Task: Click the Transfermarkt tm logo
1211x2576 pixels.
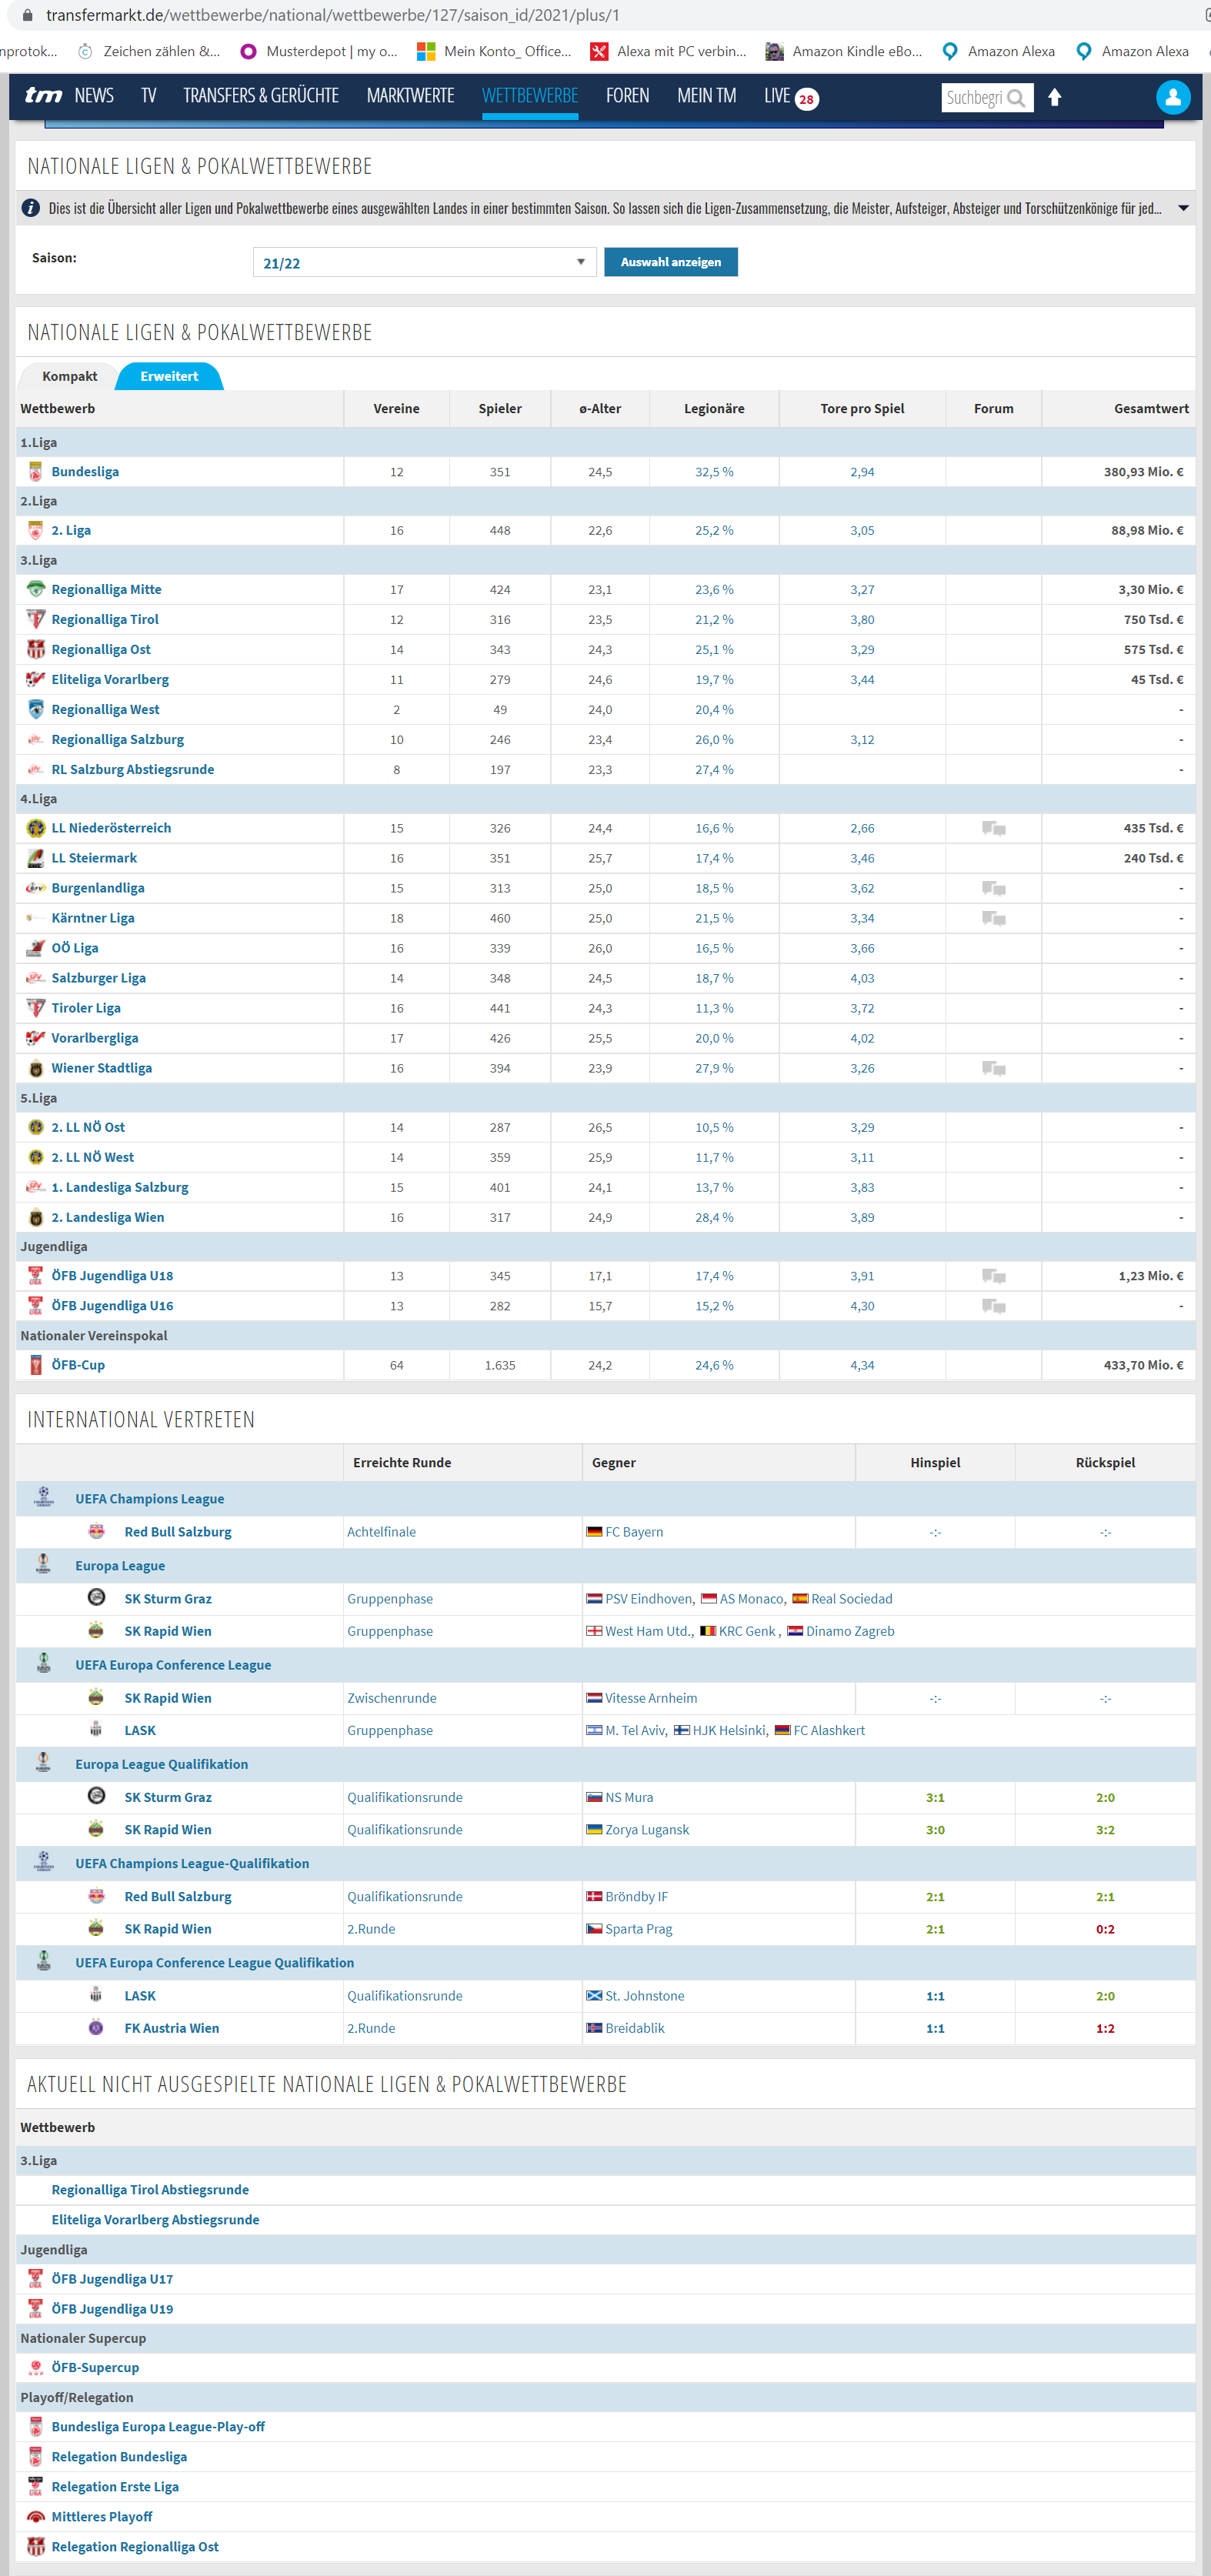Action: pyautogui.click(x=43, y=96)
